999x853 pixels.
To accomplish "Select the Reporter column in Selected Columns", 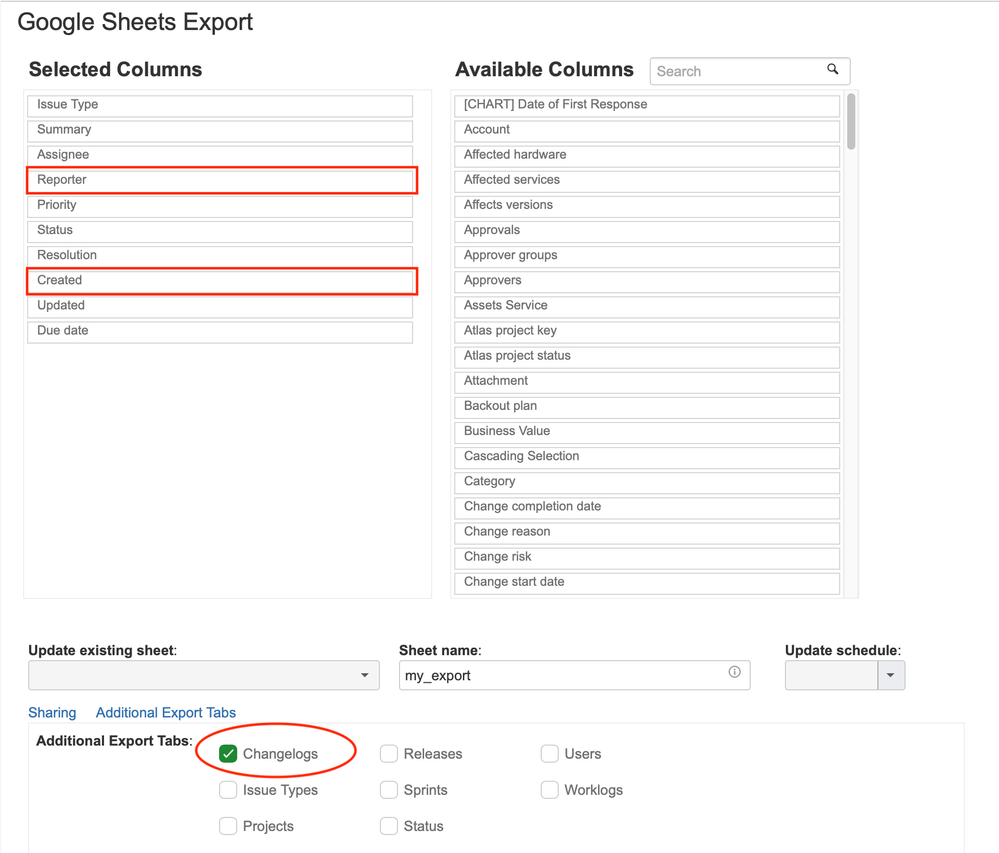I will (220, 180).
